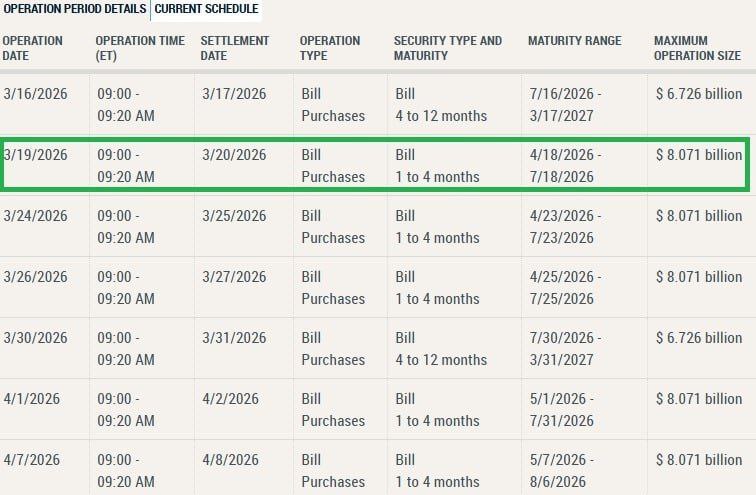Click the Maximum Operation Size column header
756x495 pixels.
tap(697, 48)
